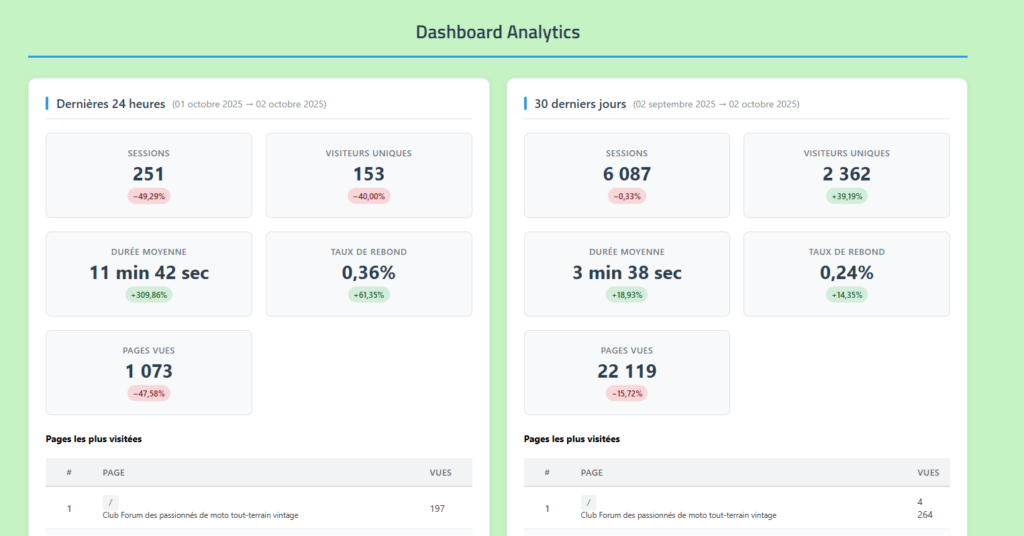Select the 11 min 42 sec duration value

click(149, 272)
